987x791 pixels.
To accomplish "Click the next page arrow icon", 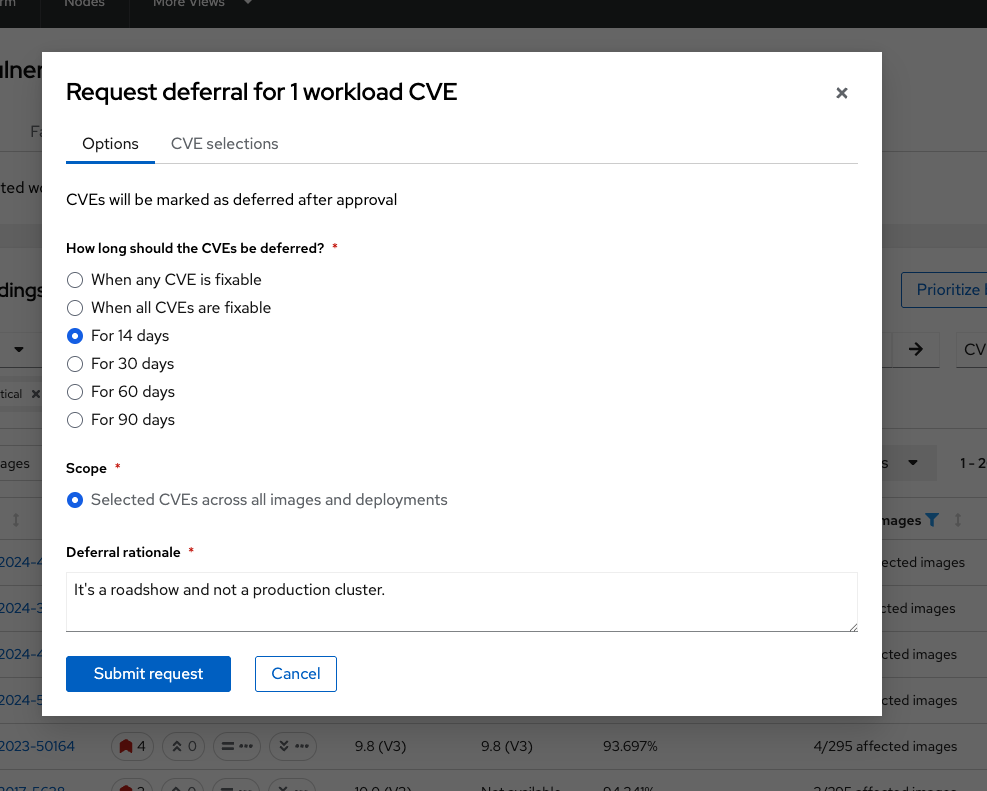I will [x=916, y=349].
